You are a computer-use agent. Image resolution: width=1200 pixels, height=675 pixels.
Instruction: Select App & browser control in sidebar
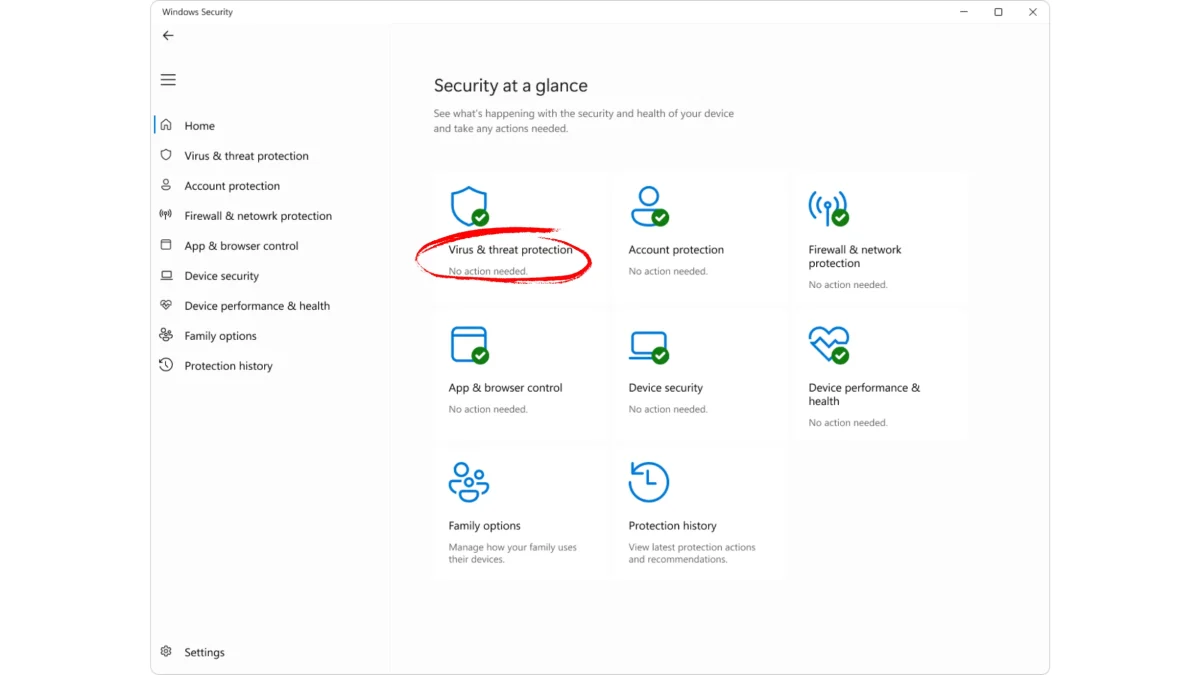tap(241, 246)
